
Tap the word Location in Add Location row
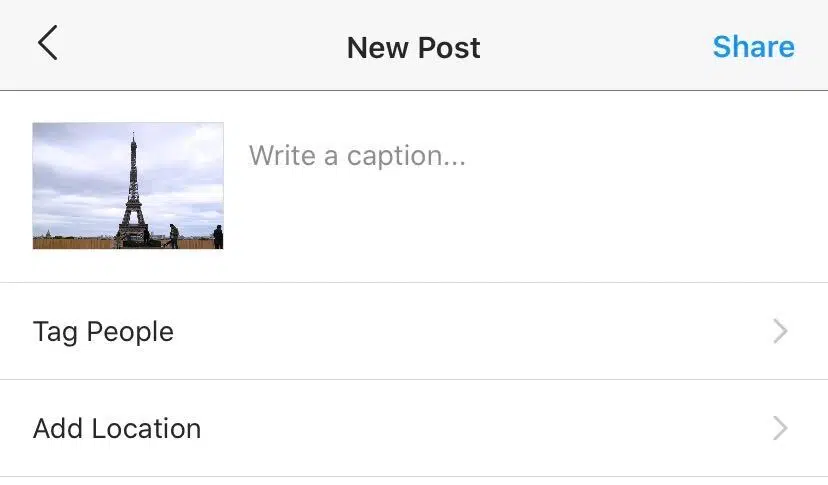tap(146, 428)
